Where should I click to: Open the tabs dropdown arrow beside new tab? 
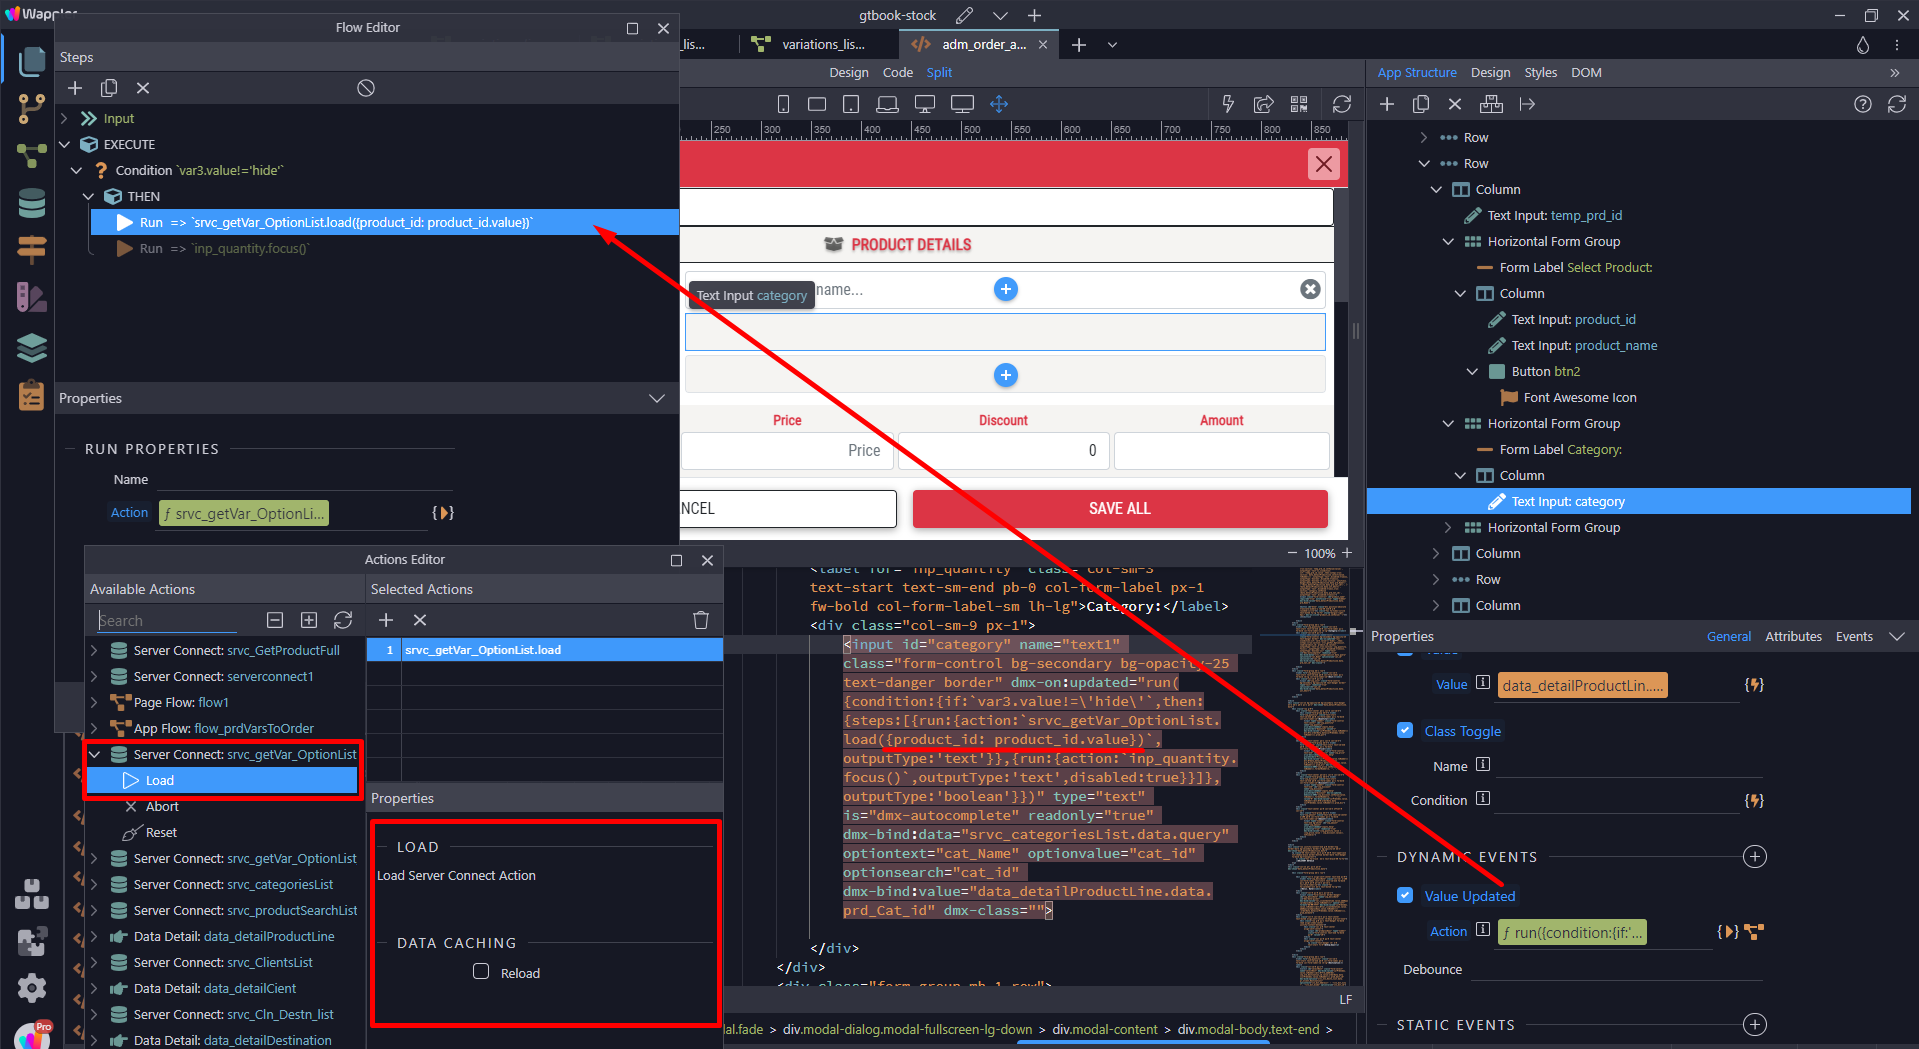tap(1112, 45)
